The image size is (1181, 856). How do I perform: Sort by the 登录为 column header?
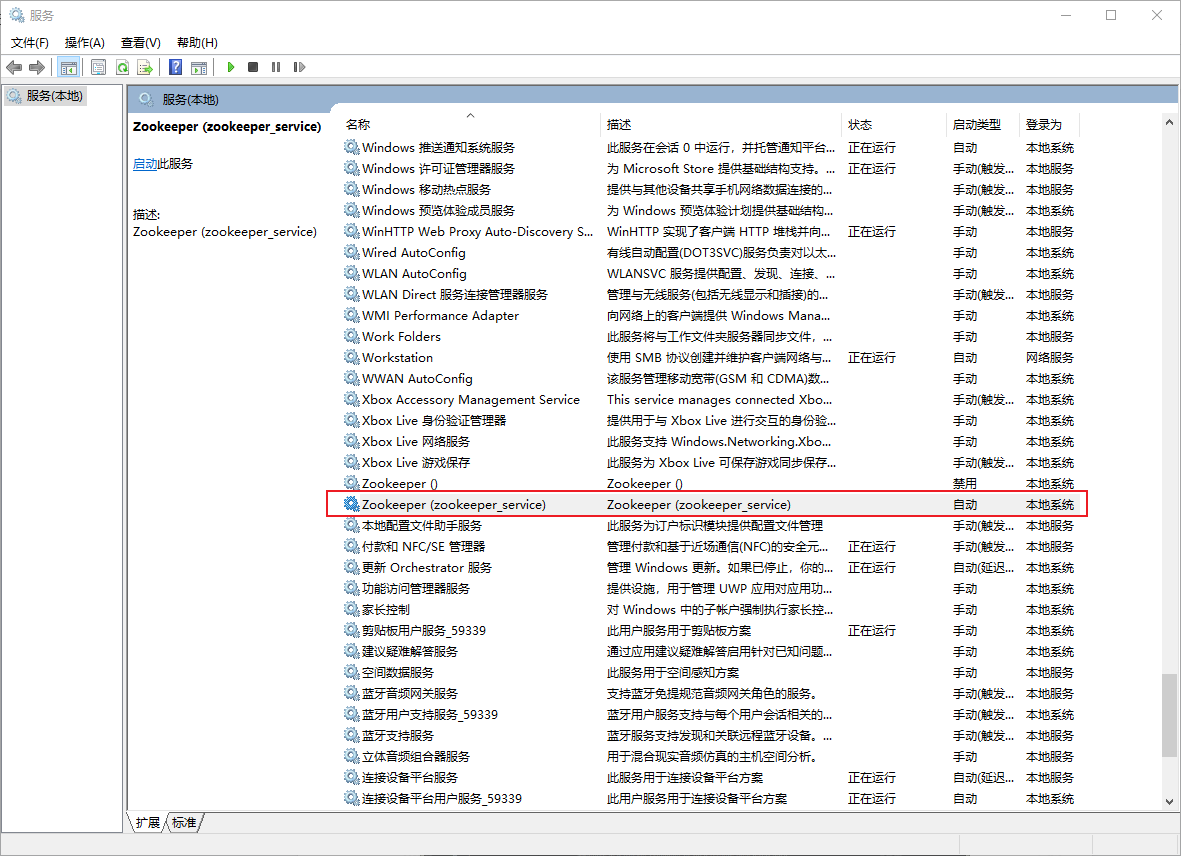1050,124
